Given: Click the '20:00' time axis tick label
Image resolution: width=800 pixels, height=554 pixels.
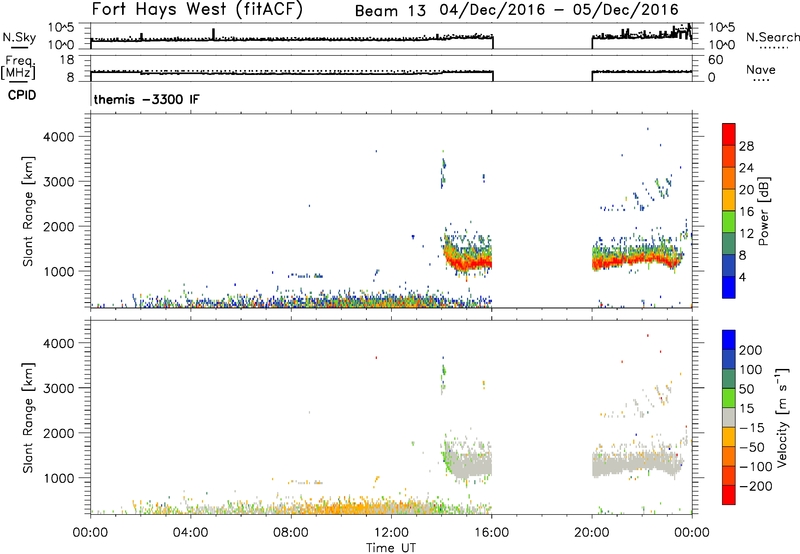Looking at the screenshot, I should coord(592,533).
